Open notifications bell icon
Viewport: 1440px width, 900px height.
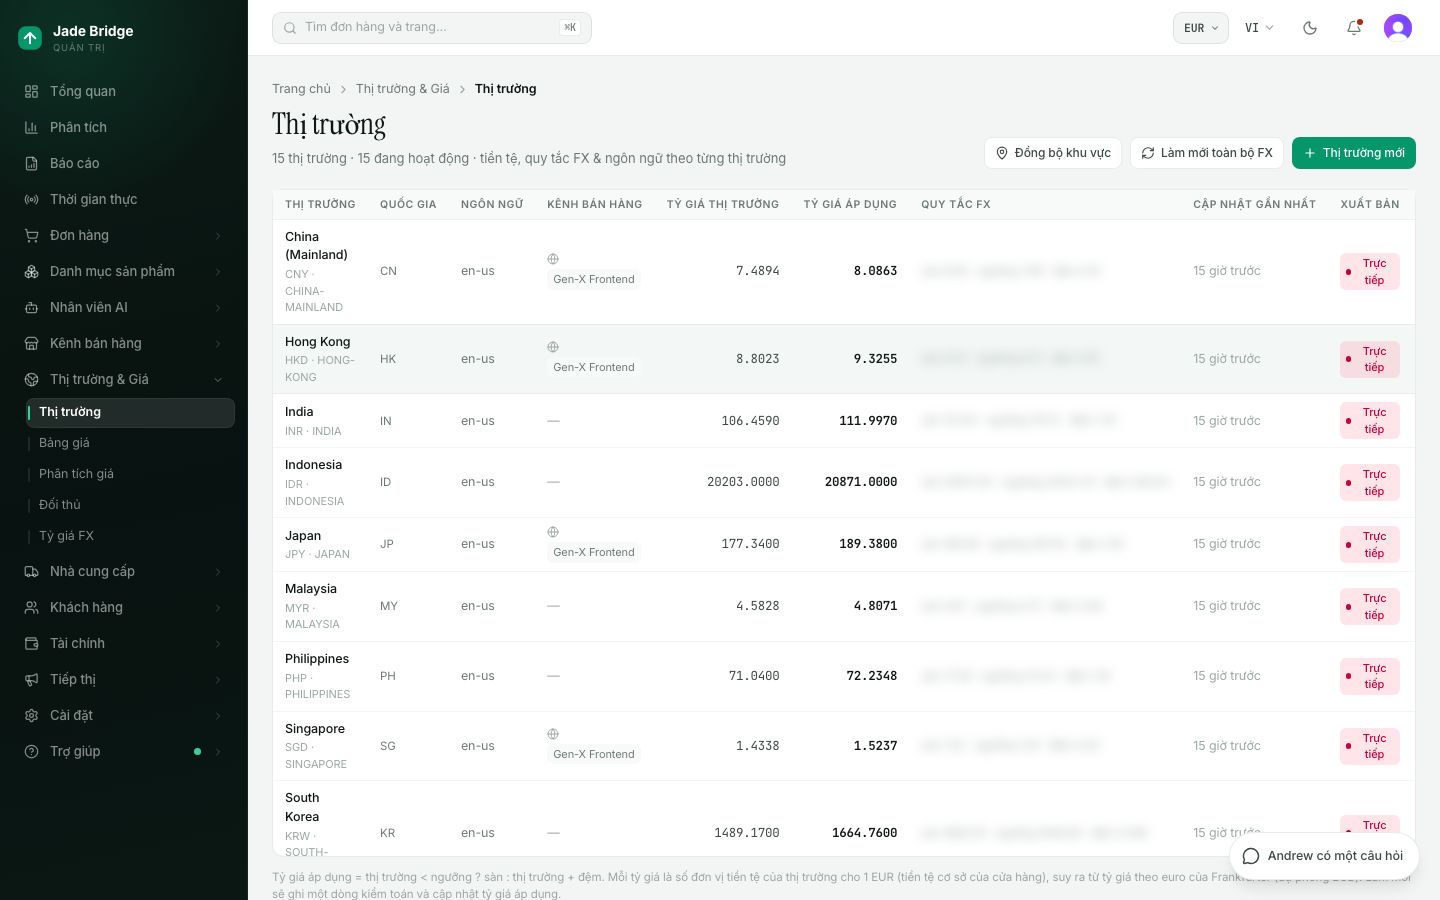click(x=1354, y=28)
